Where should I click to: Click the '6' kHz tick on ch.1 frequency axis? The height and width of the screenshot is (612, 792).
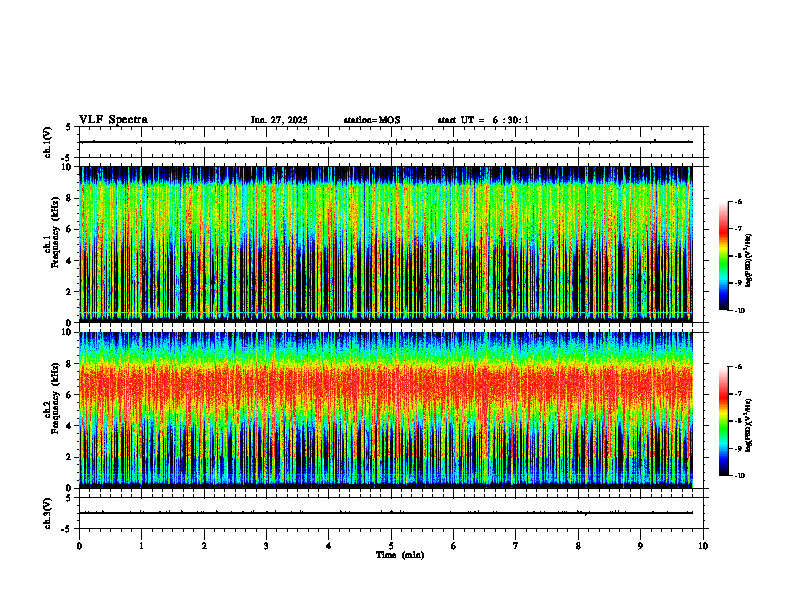click(69, 229)
